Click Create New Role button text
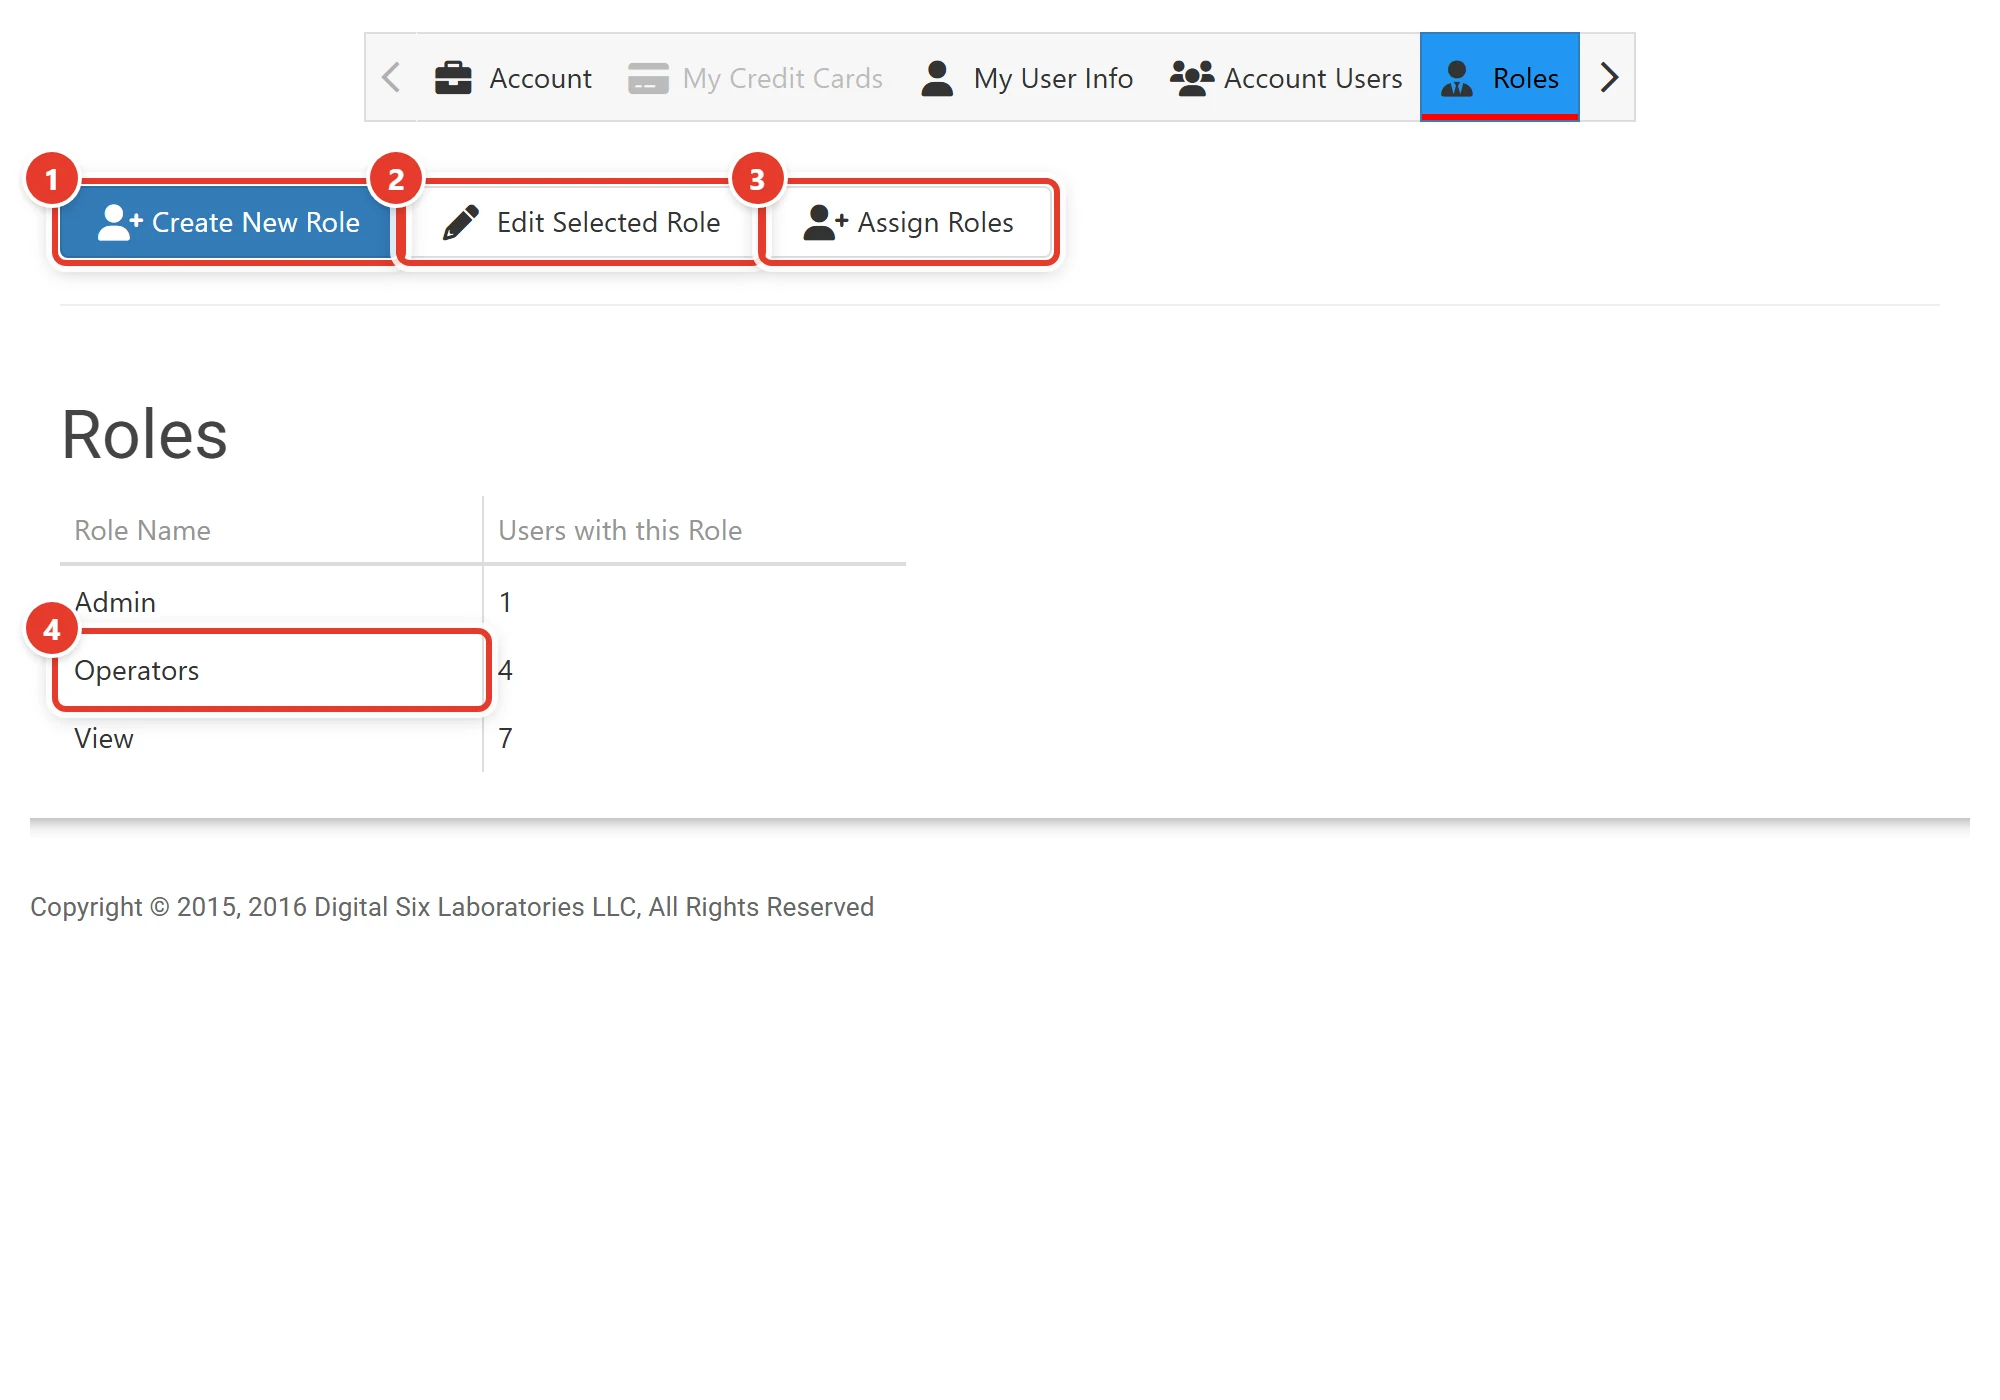The width and height of the screenshot is (2000, 1400). coord(256,222)
